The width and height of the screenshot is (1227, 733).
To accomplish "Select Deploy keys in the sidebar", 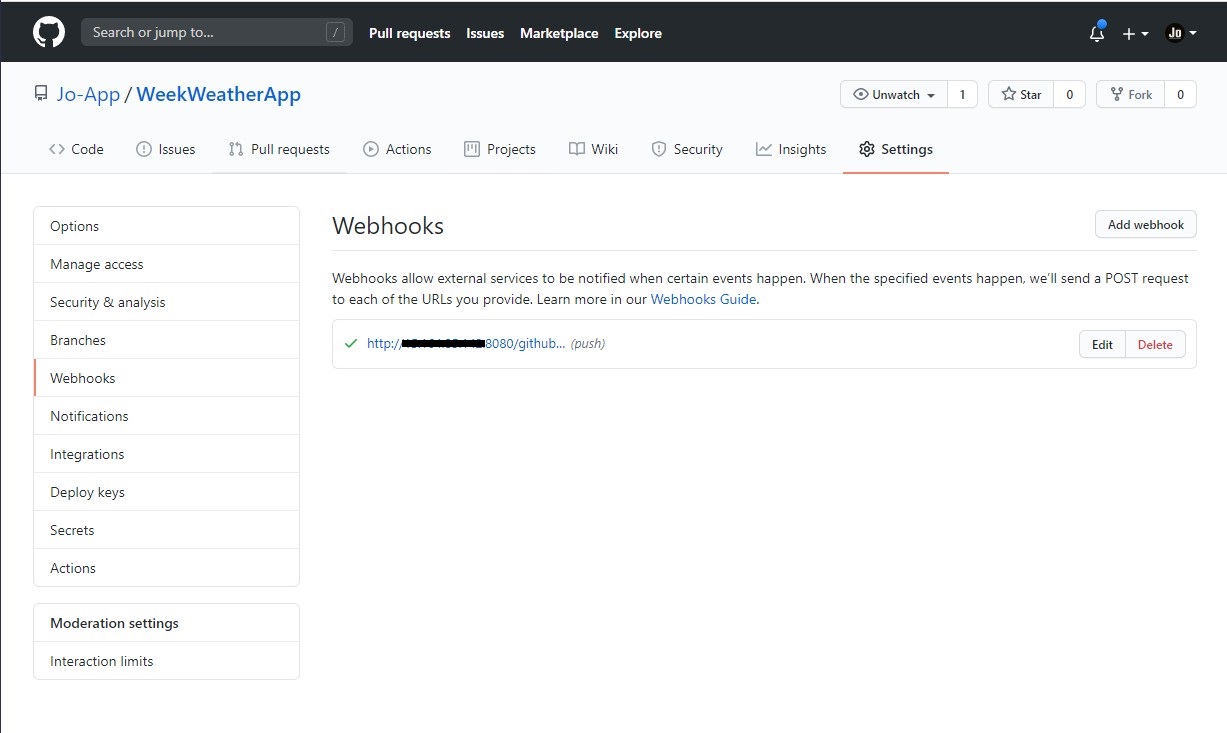I will tap(166, 492).
